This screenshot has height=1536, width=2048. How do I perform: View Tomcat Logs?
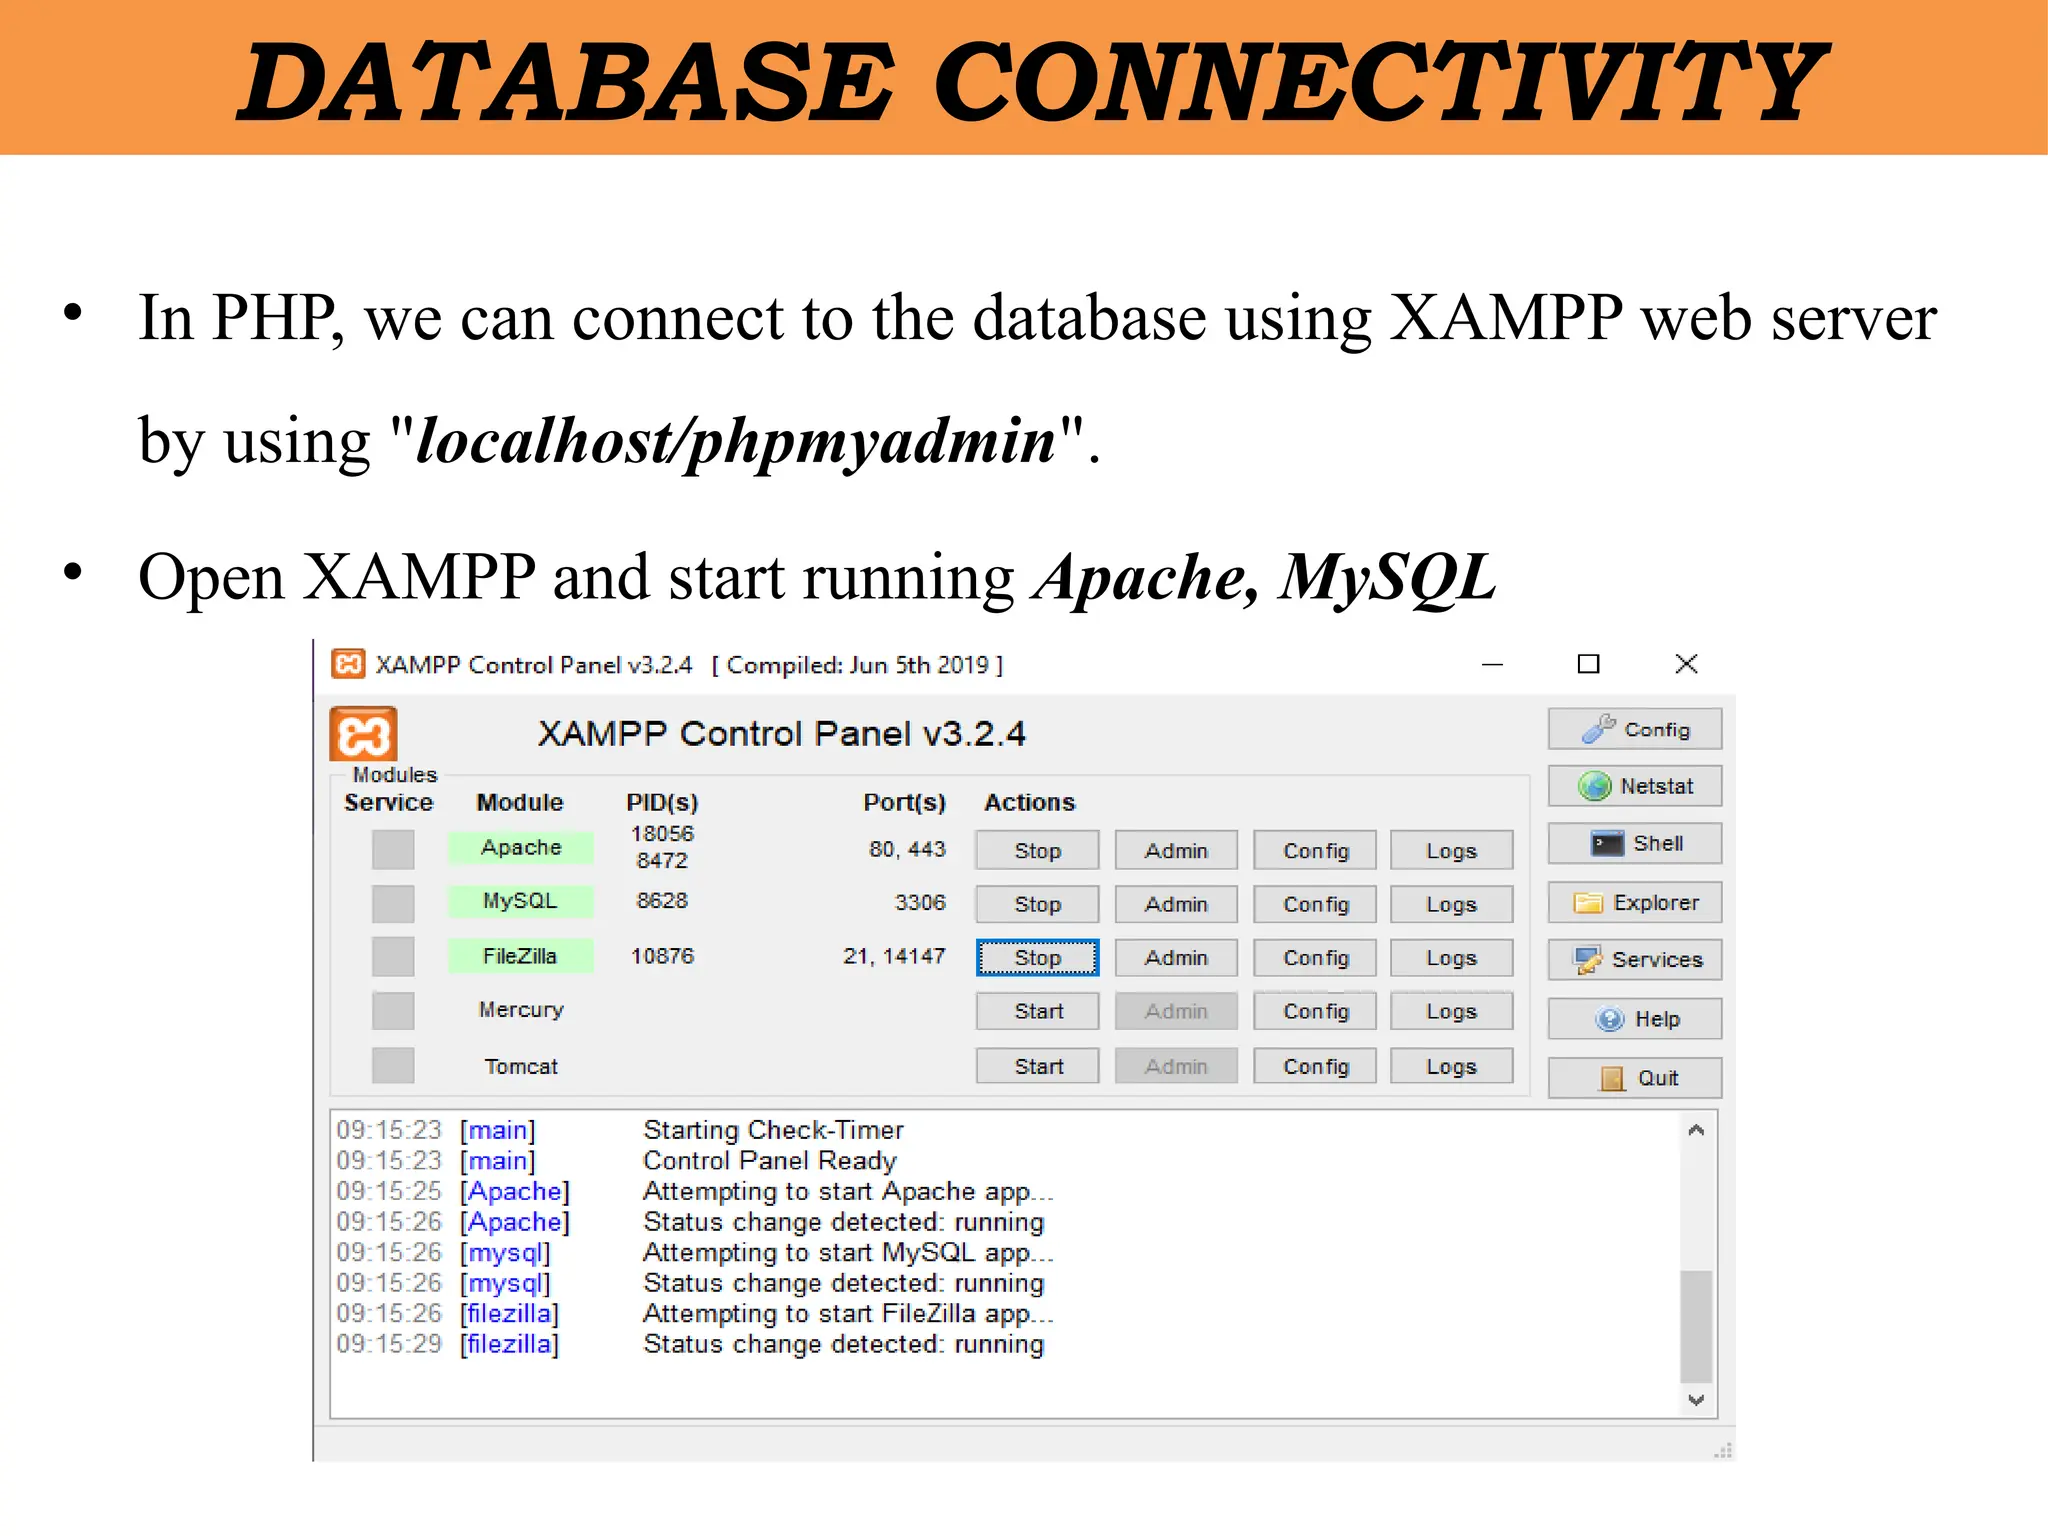(x=1451, y=1066)
